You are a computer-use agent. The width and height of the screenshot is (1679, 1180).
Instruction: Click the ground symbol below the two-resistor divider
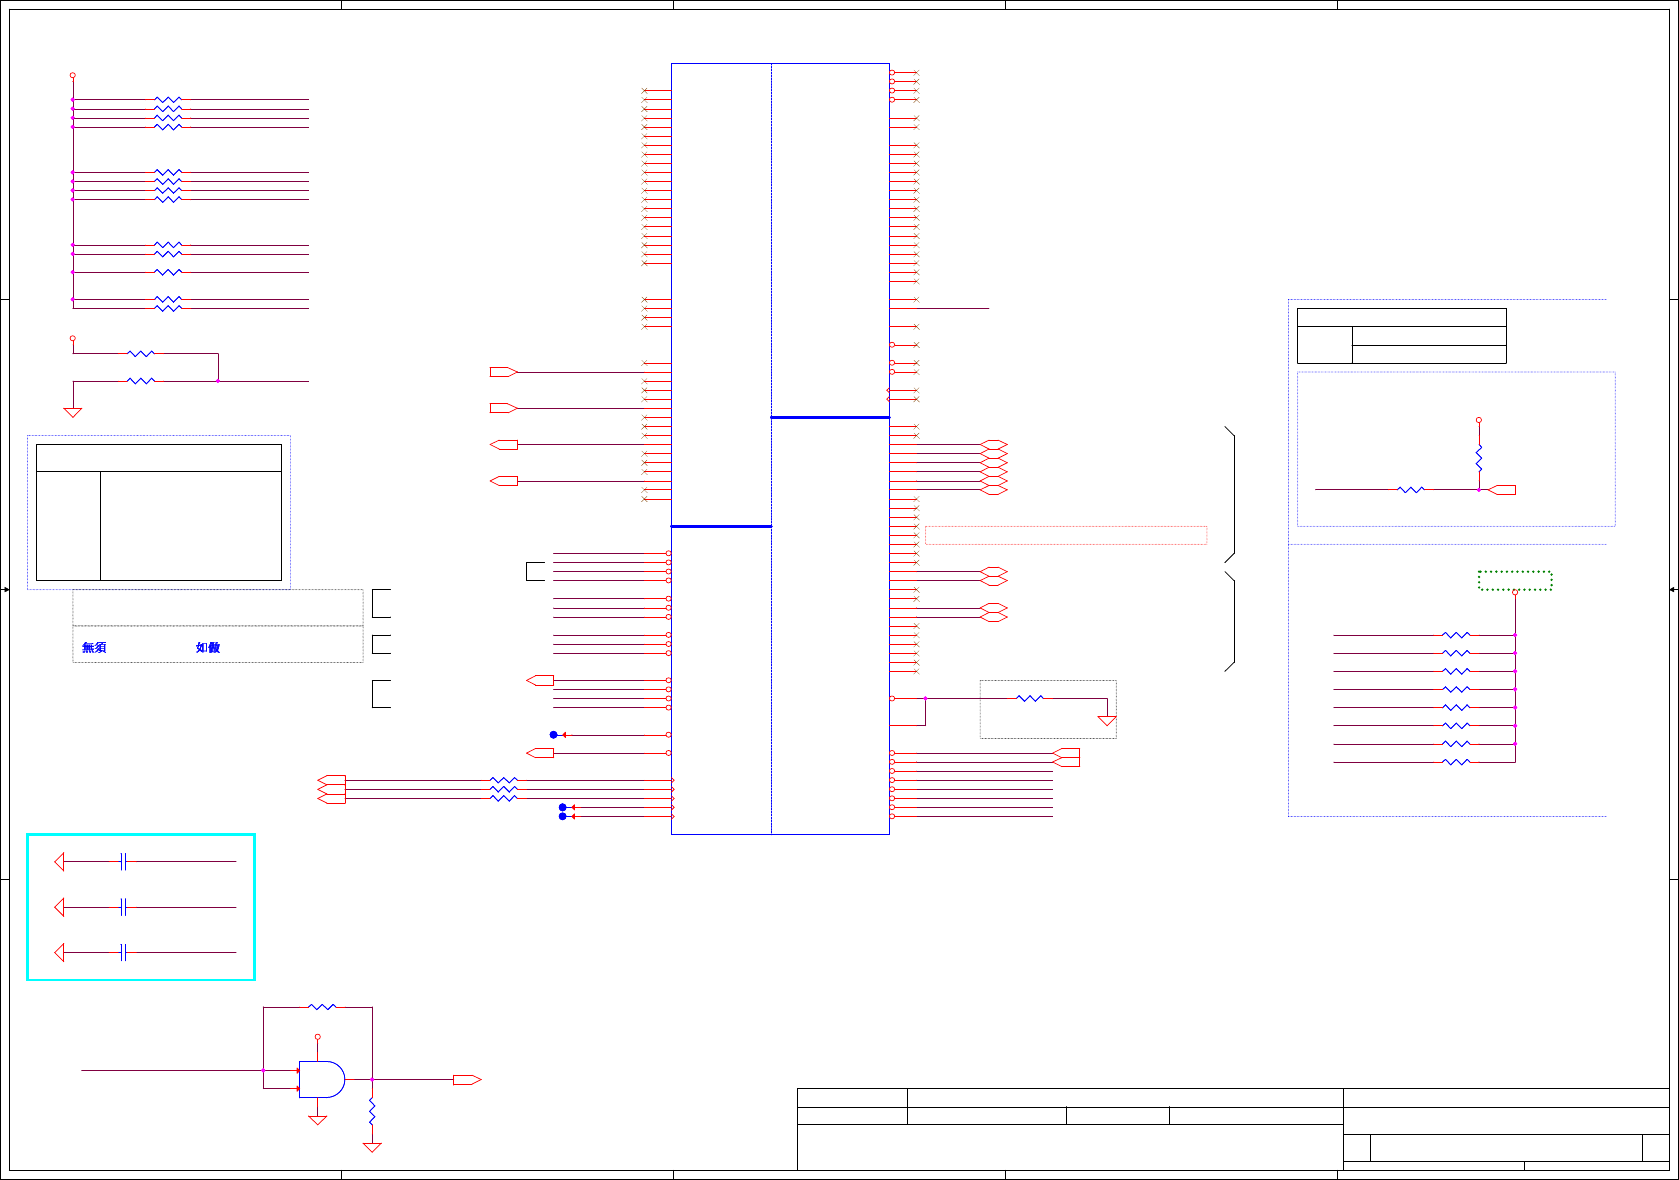point(72,411)
